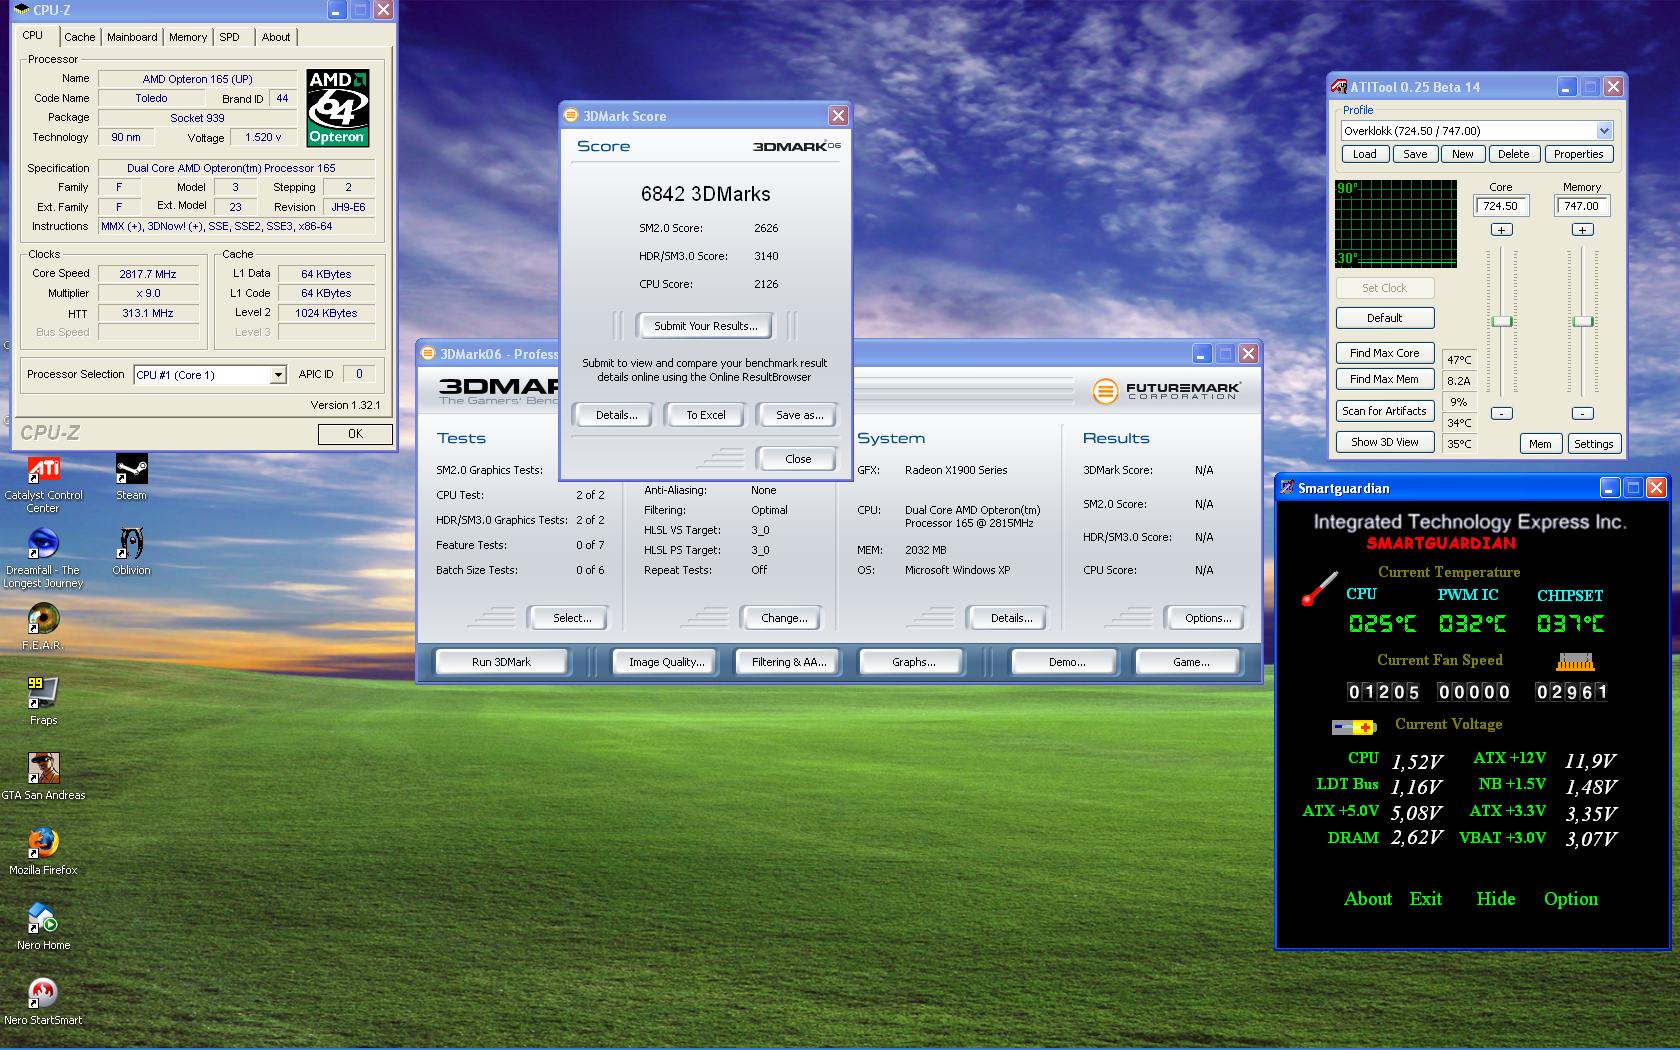Decrease Core clock with the minus button
The height and width of the screenshot is (1050, 1680).
point(1501,413)
